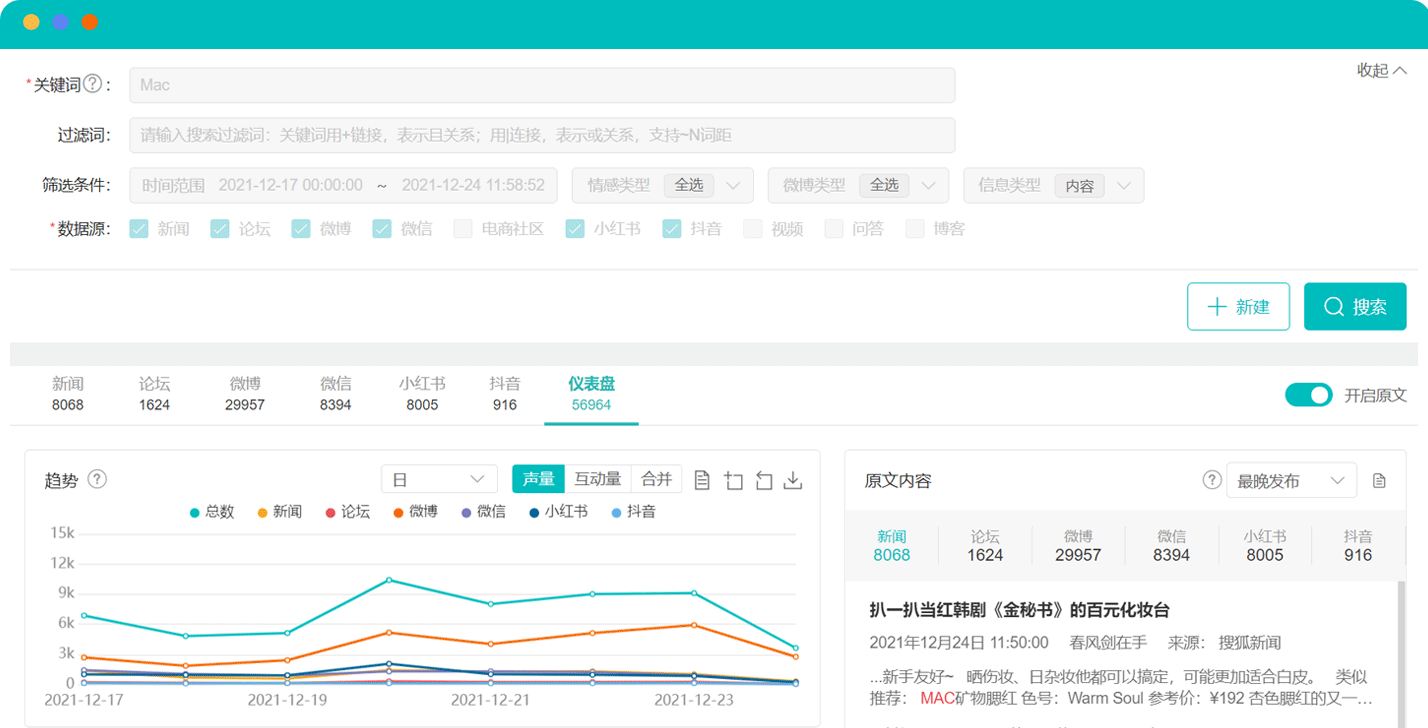This screenshot has width=1428, height=728.
Task: Uncheck the 抖音 data source checkbox
Action: 672,229
